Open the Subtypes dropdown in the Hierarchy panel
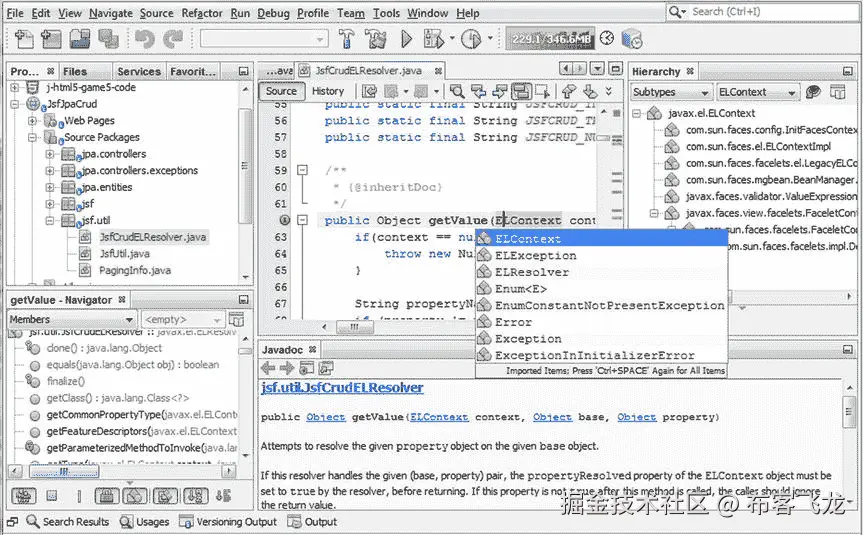The width and height of the screenshot is (863, 535). point(671,92)
